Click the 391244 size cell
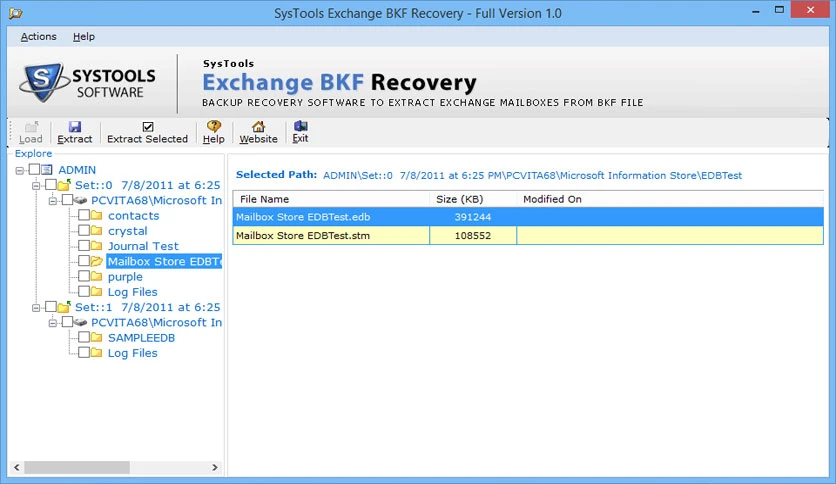This screenshot has height=484, width=836. pos(473,217)
